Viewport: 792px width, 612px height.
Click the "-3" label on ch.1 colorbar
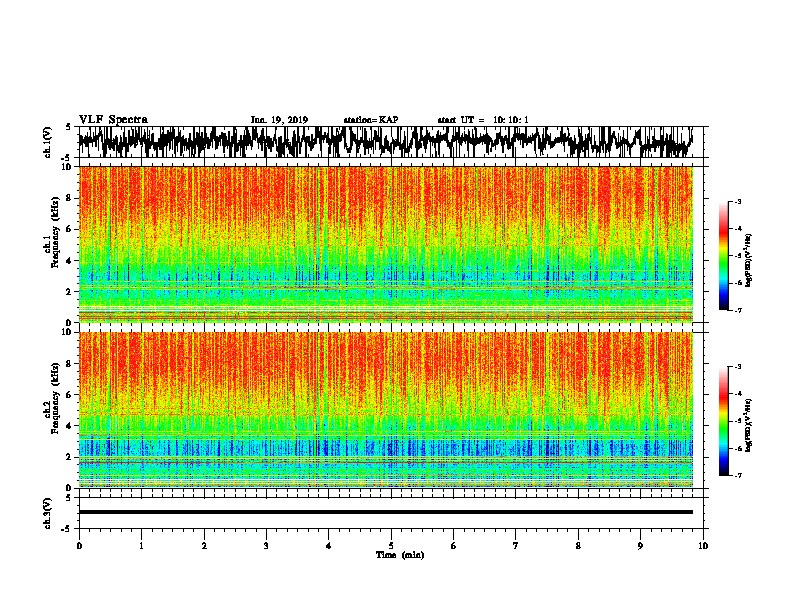pyautogui.click(x=737, y=201)
